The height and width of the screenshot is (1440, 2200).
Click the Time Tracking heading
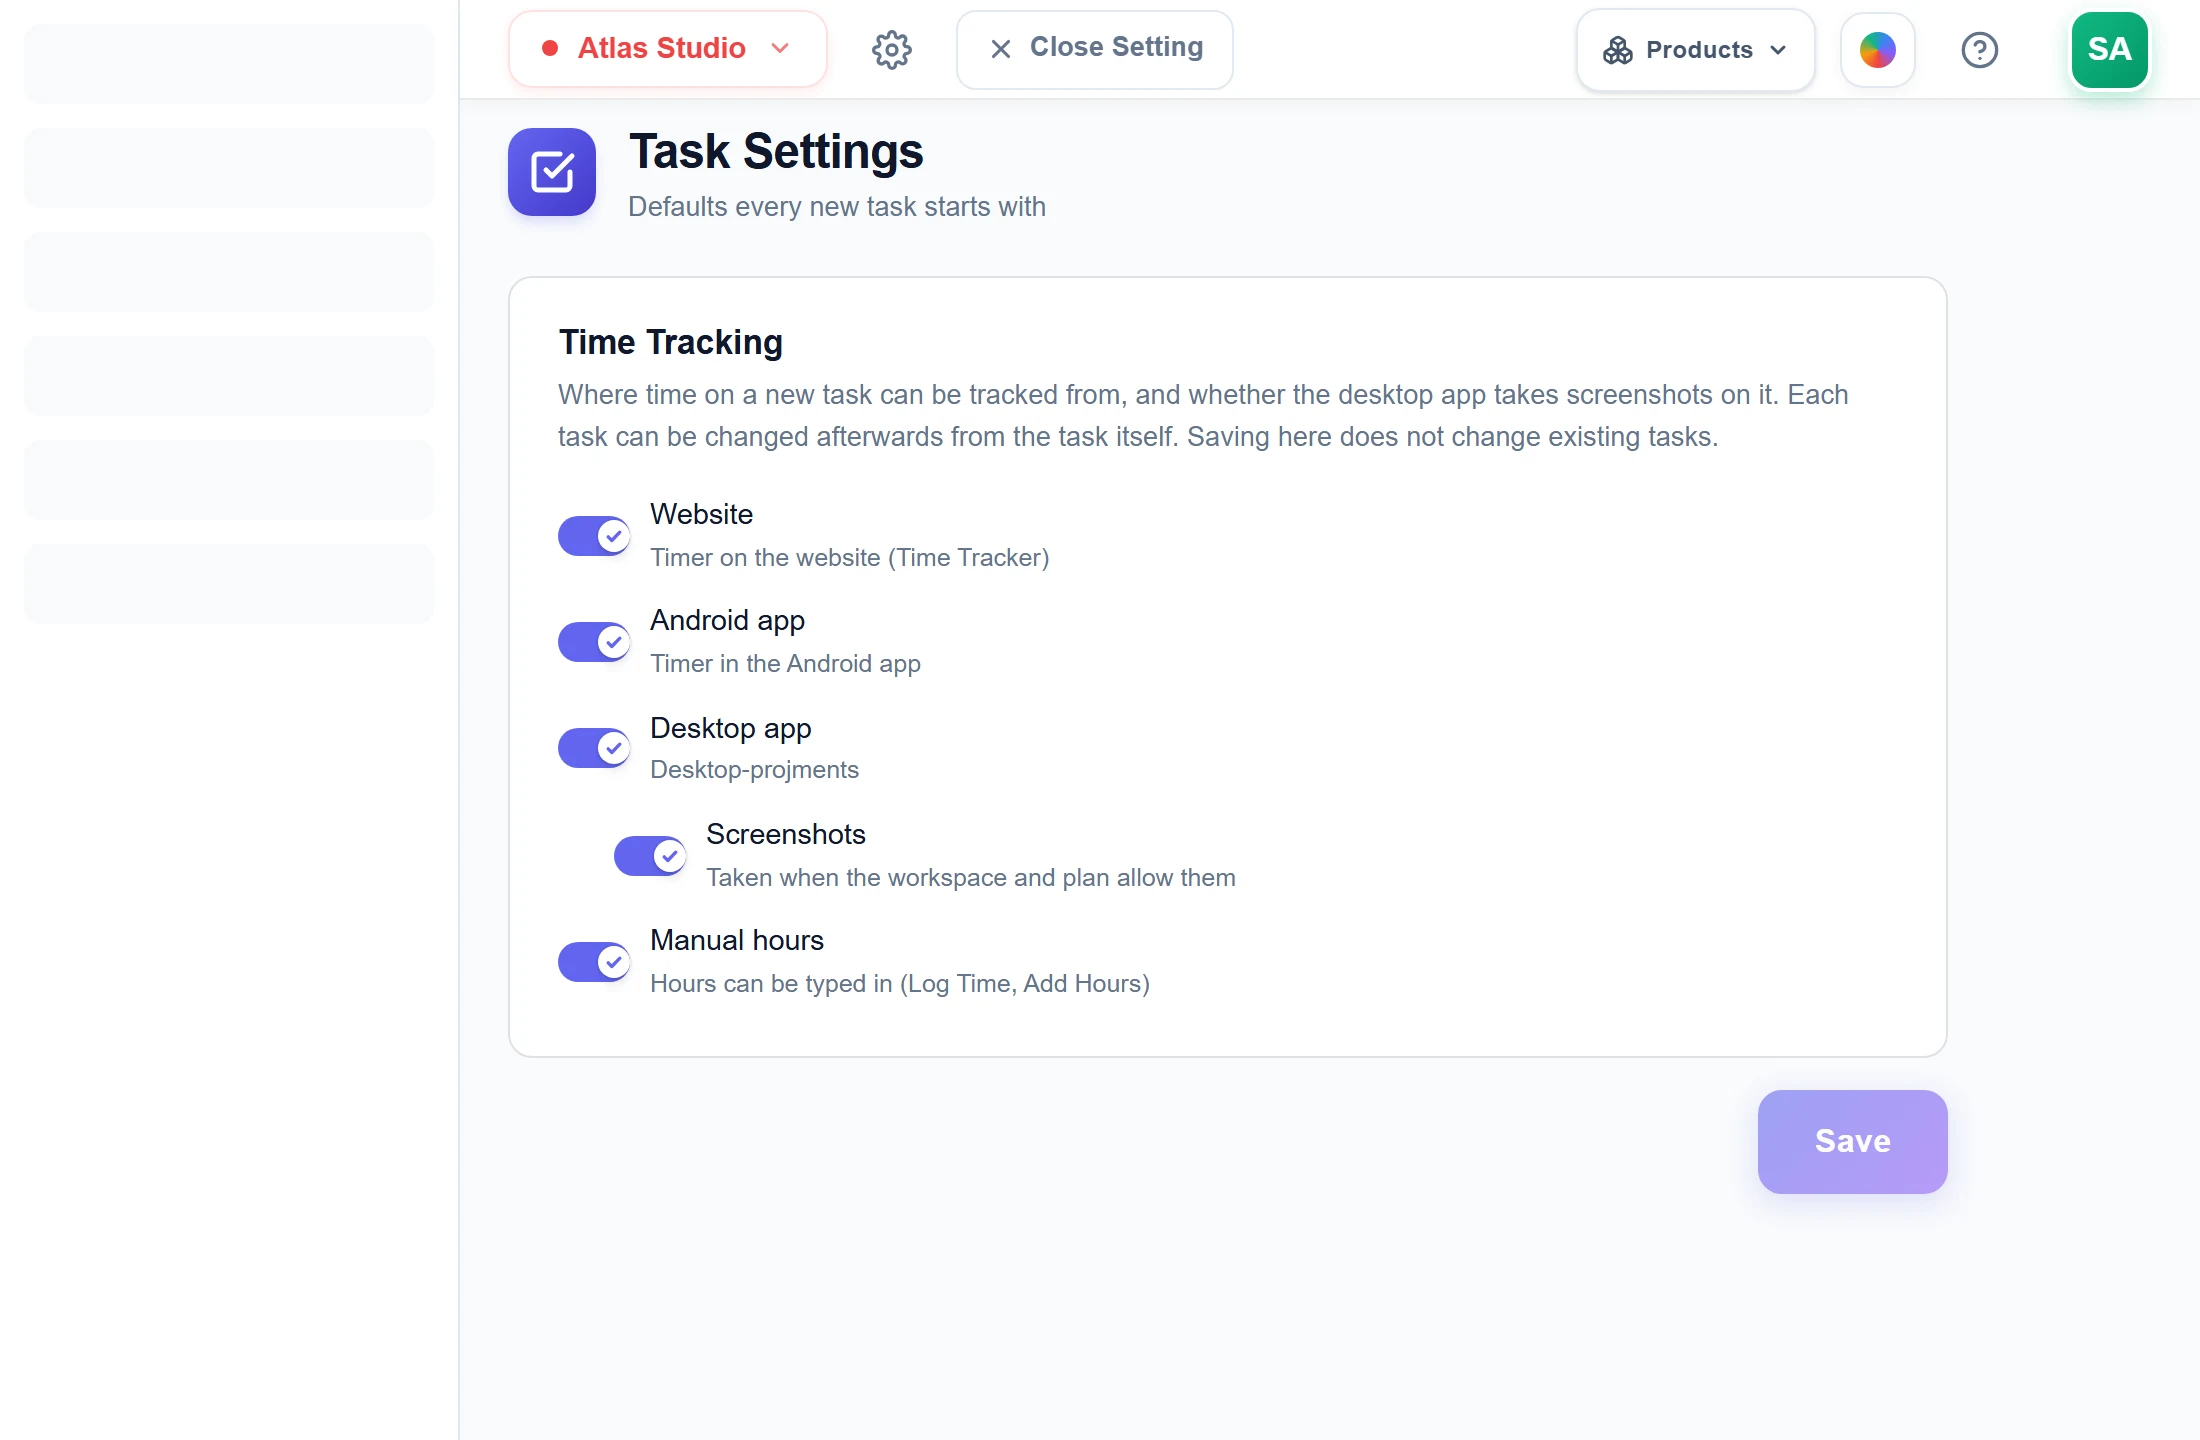(x=670, y=342)
